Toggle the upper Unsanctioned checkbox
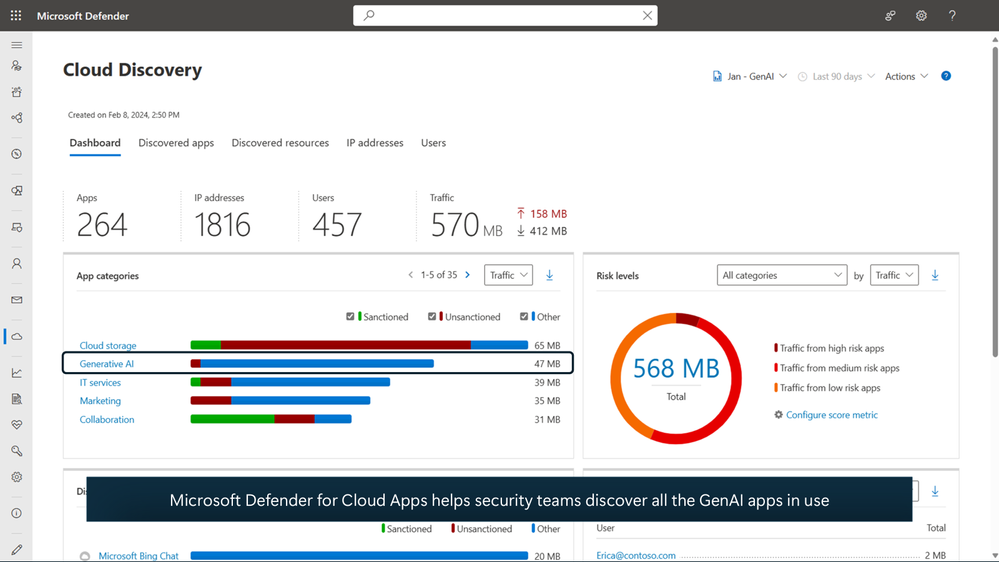This screenshot has height=562, width=999. [x=432, y=317]
